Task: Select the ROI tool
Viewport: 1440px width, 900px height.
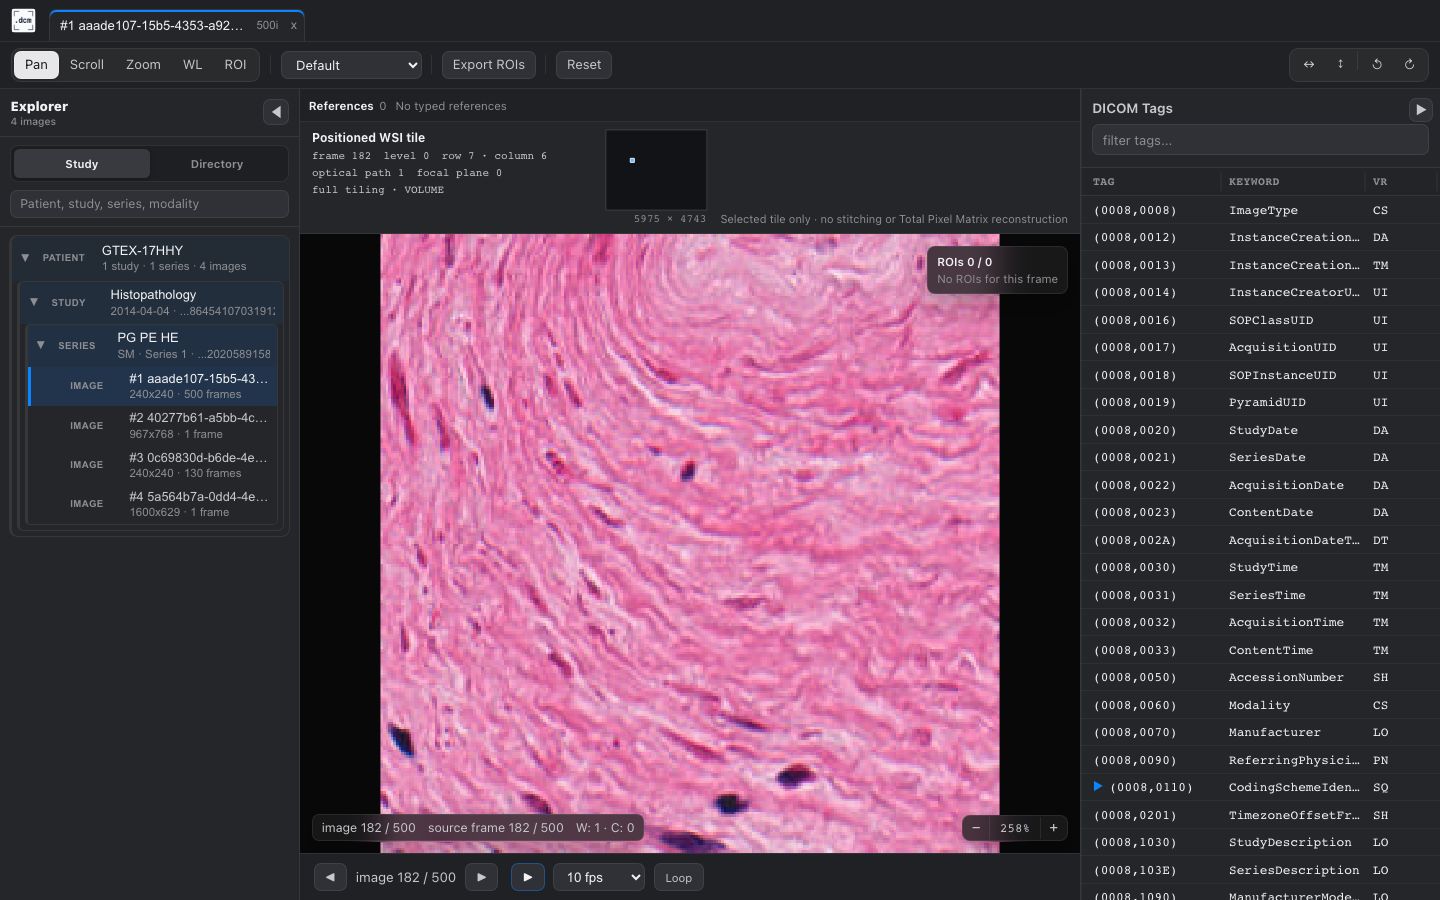Action: tap(235, 64)
